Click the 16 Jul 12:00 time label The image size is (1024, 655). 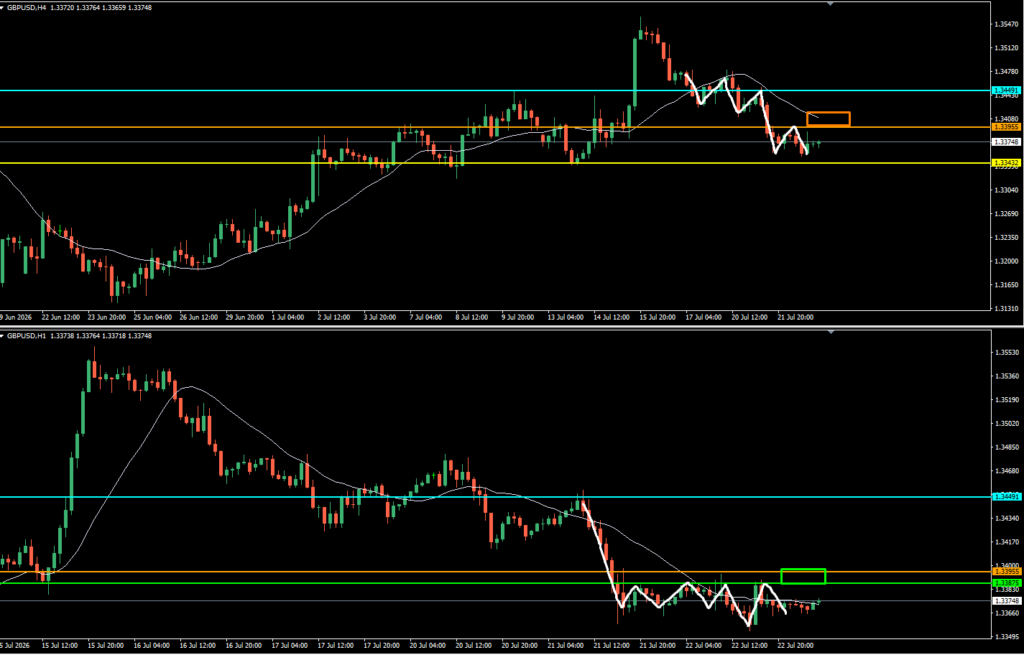pyautogui.click(x=199, y=646)
